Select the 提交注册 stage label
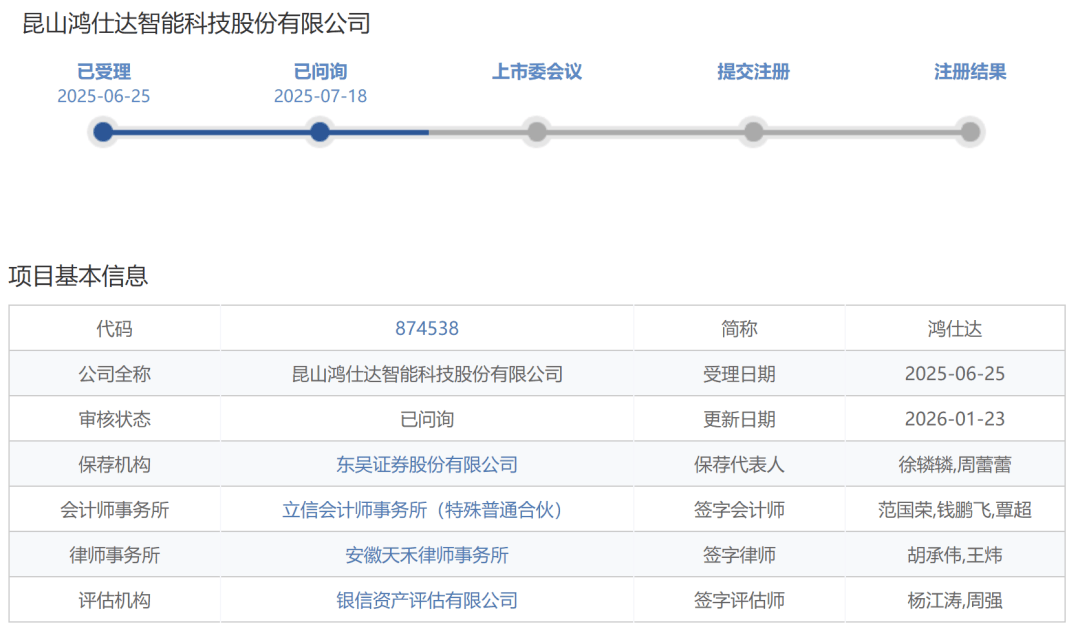The height and width of the screenshot is (631, 1080). pyautogui.click(x=754, y=72)
